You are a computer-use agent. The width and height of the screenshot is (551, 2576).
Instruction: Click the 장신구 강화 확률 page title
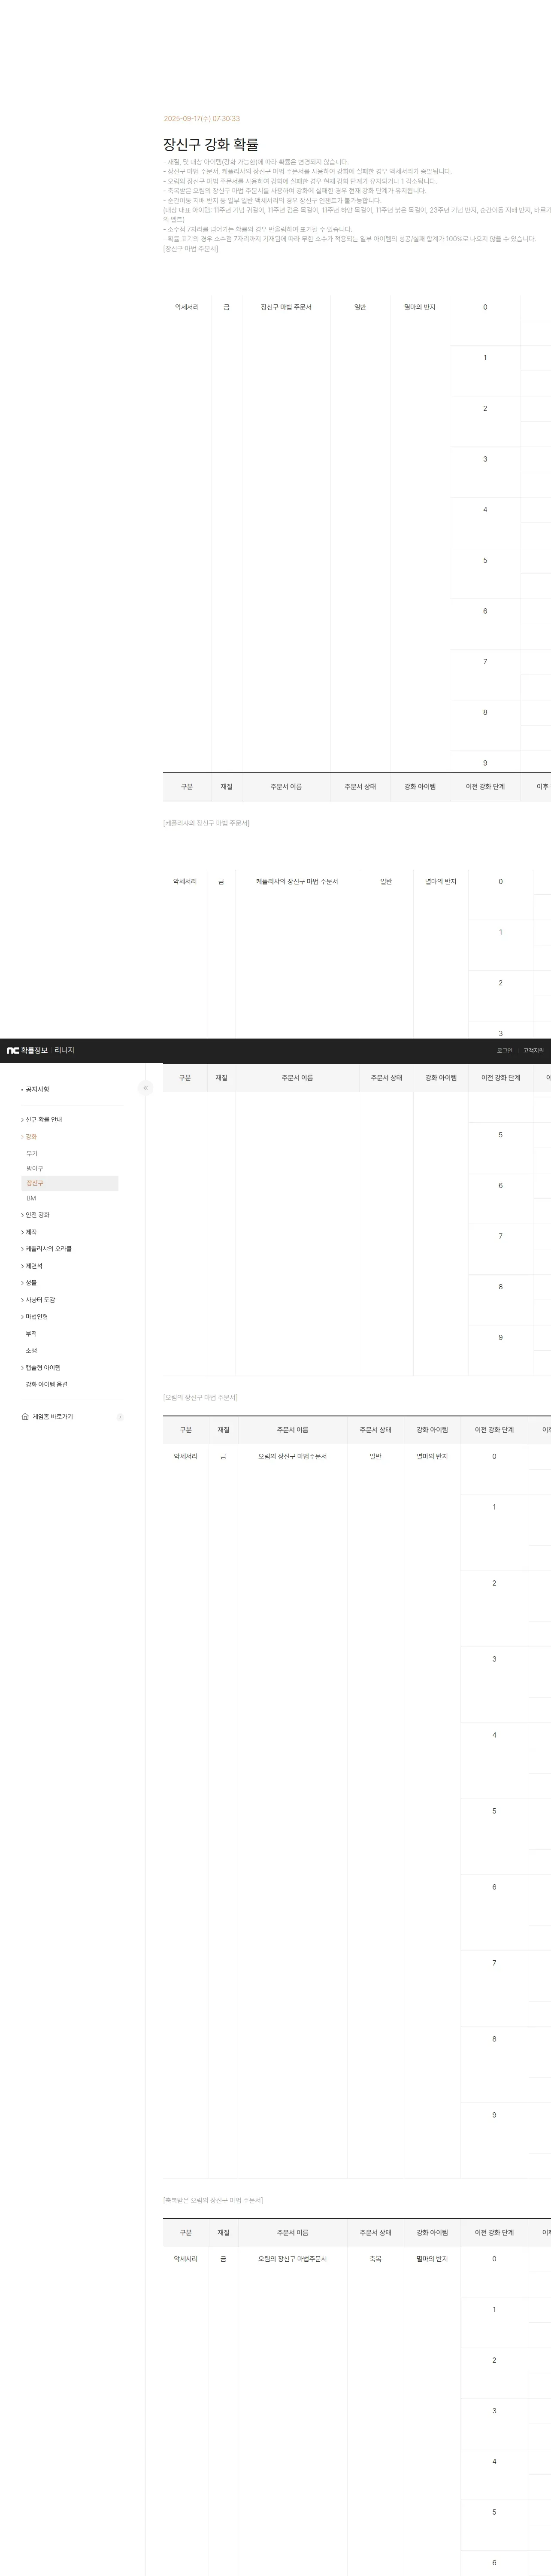point(211,145)
